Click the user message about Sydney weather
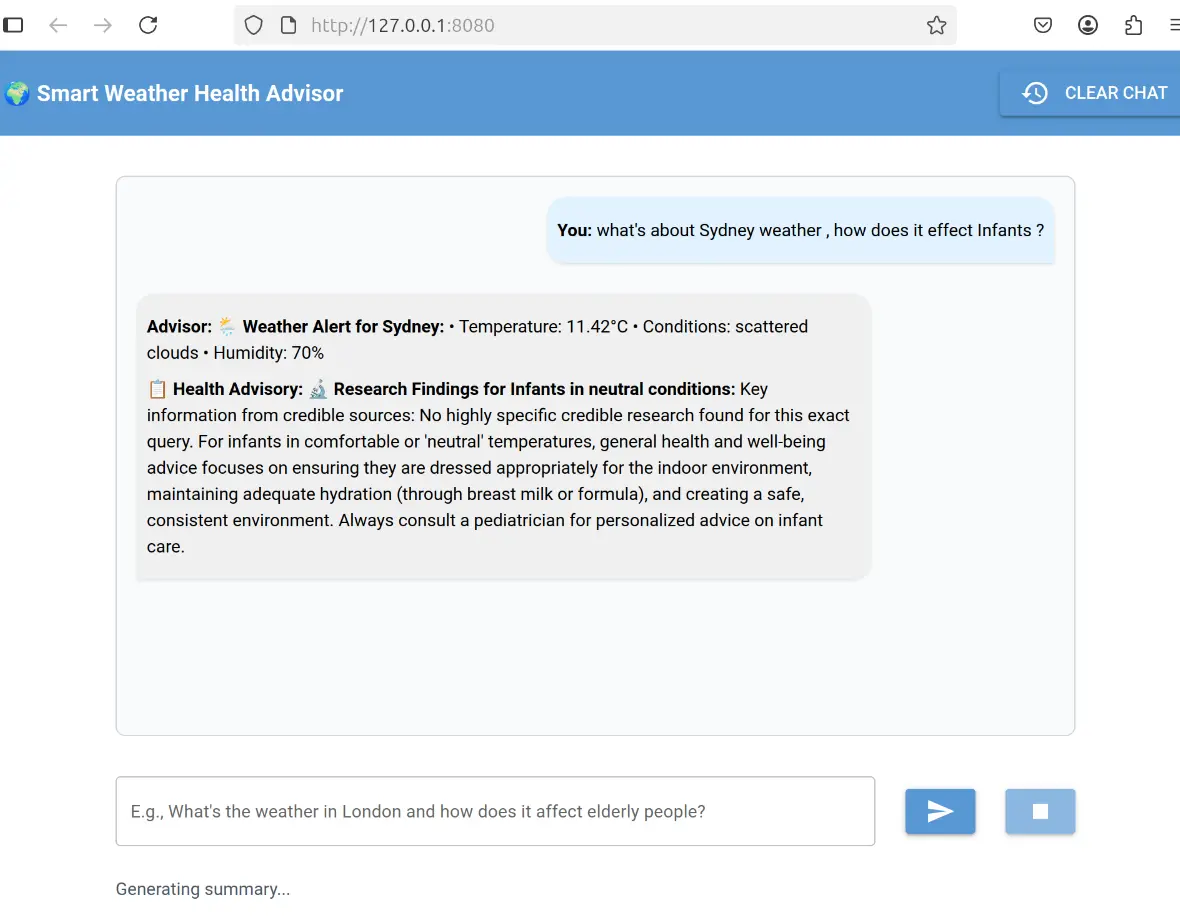 (800, 230)
